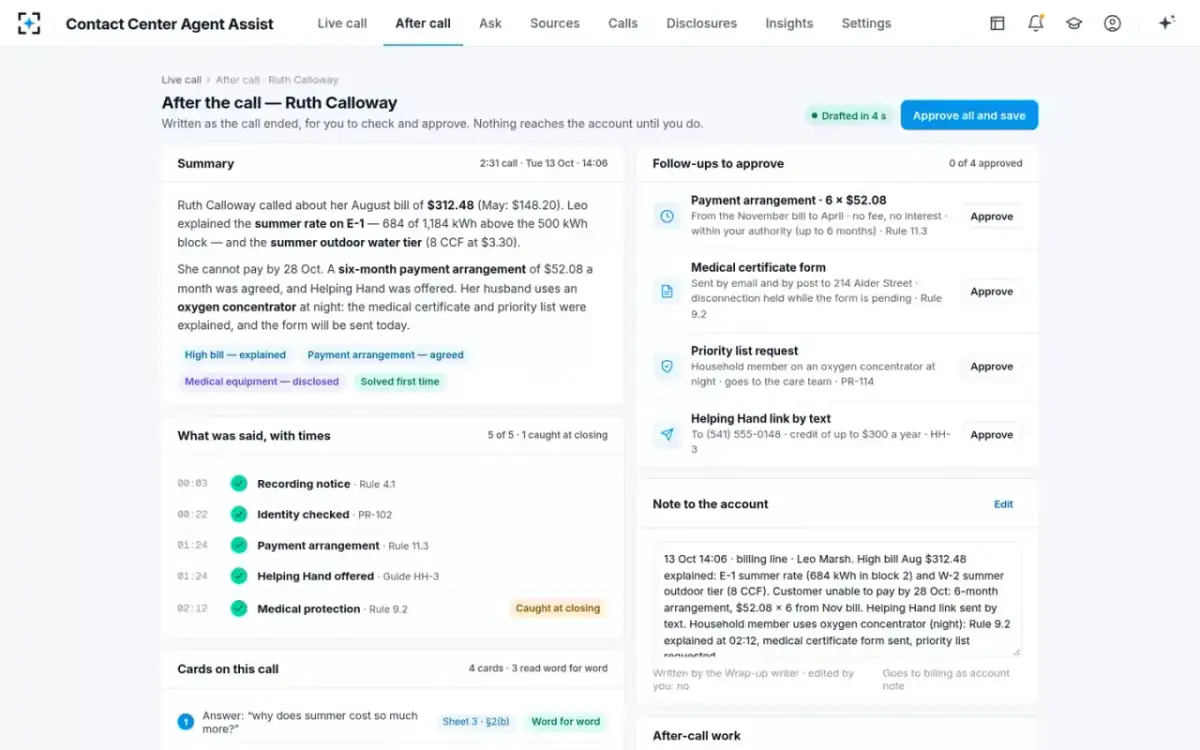Open the Disclosures tab

[701, 23]
